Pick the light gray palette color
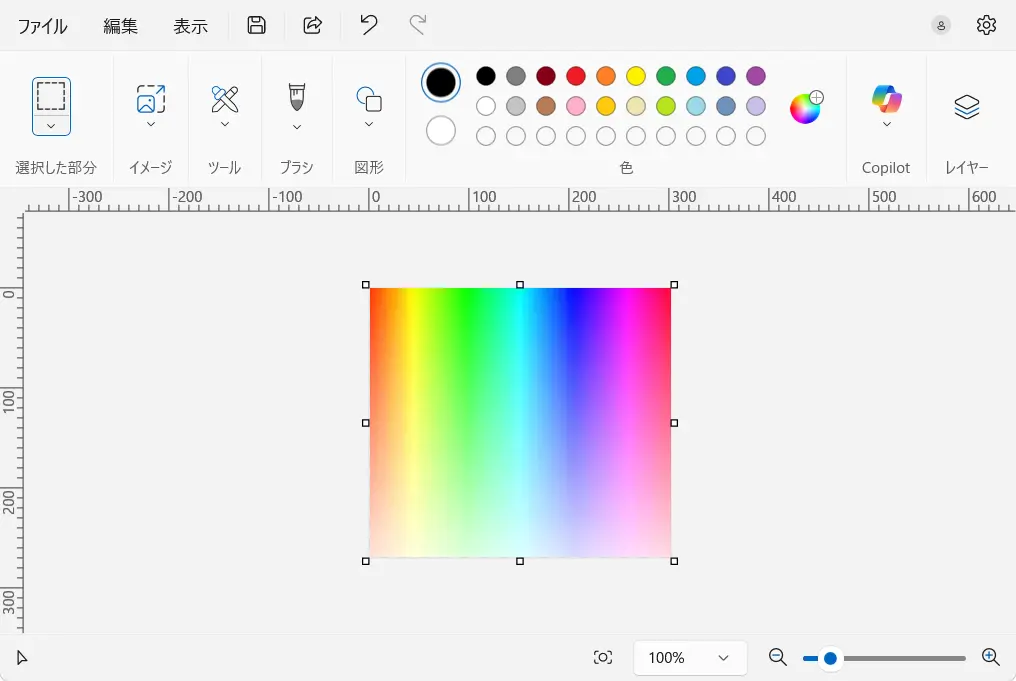The height and width of the screenshot is (681, 1016). pos(516,106)
